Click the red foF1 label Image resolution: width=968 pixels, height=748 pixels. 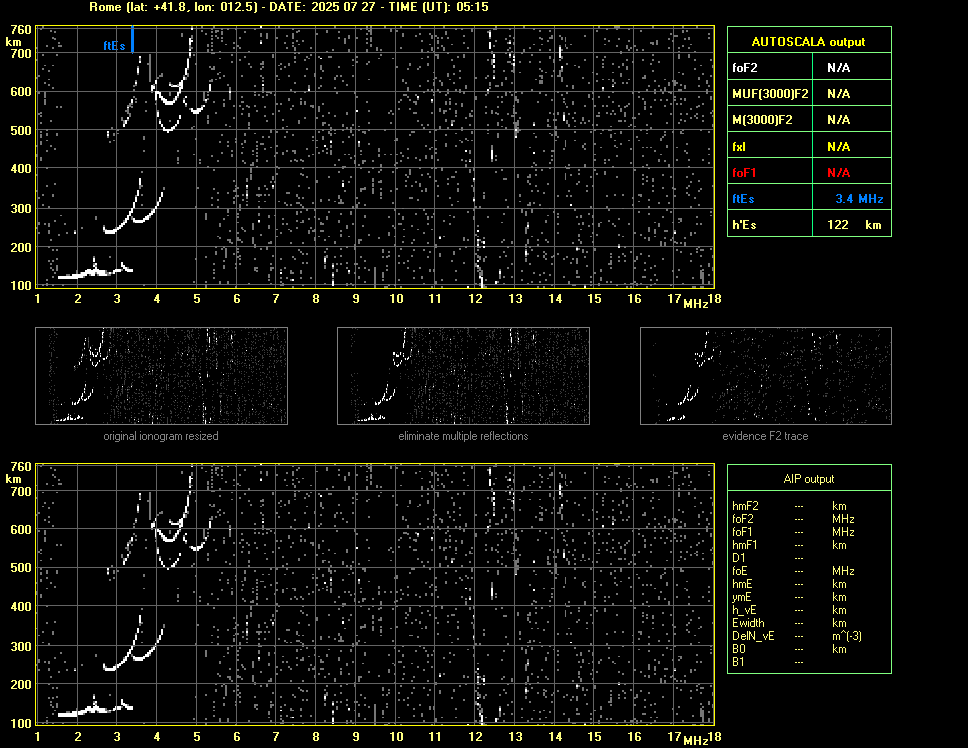(x=744, y=173)
